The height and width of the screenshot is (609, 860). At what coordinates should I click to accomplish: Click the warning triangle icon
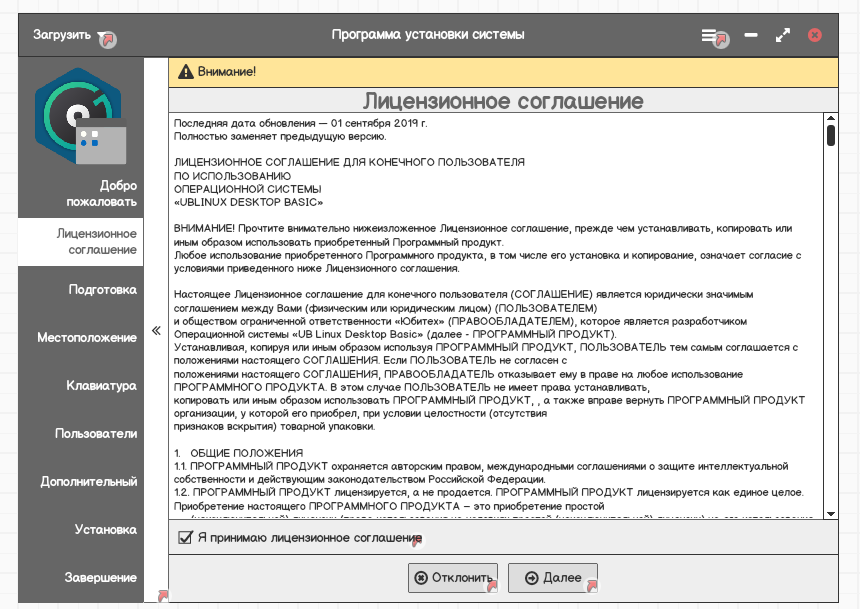184,72
